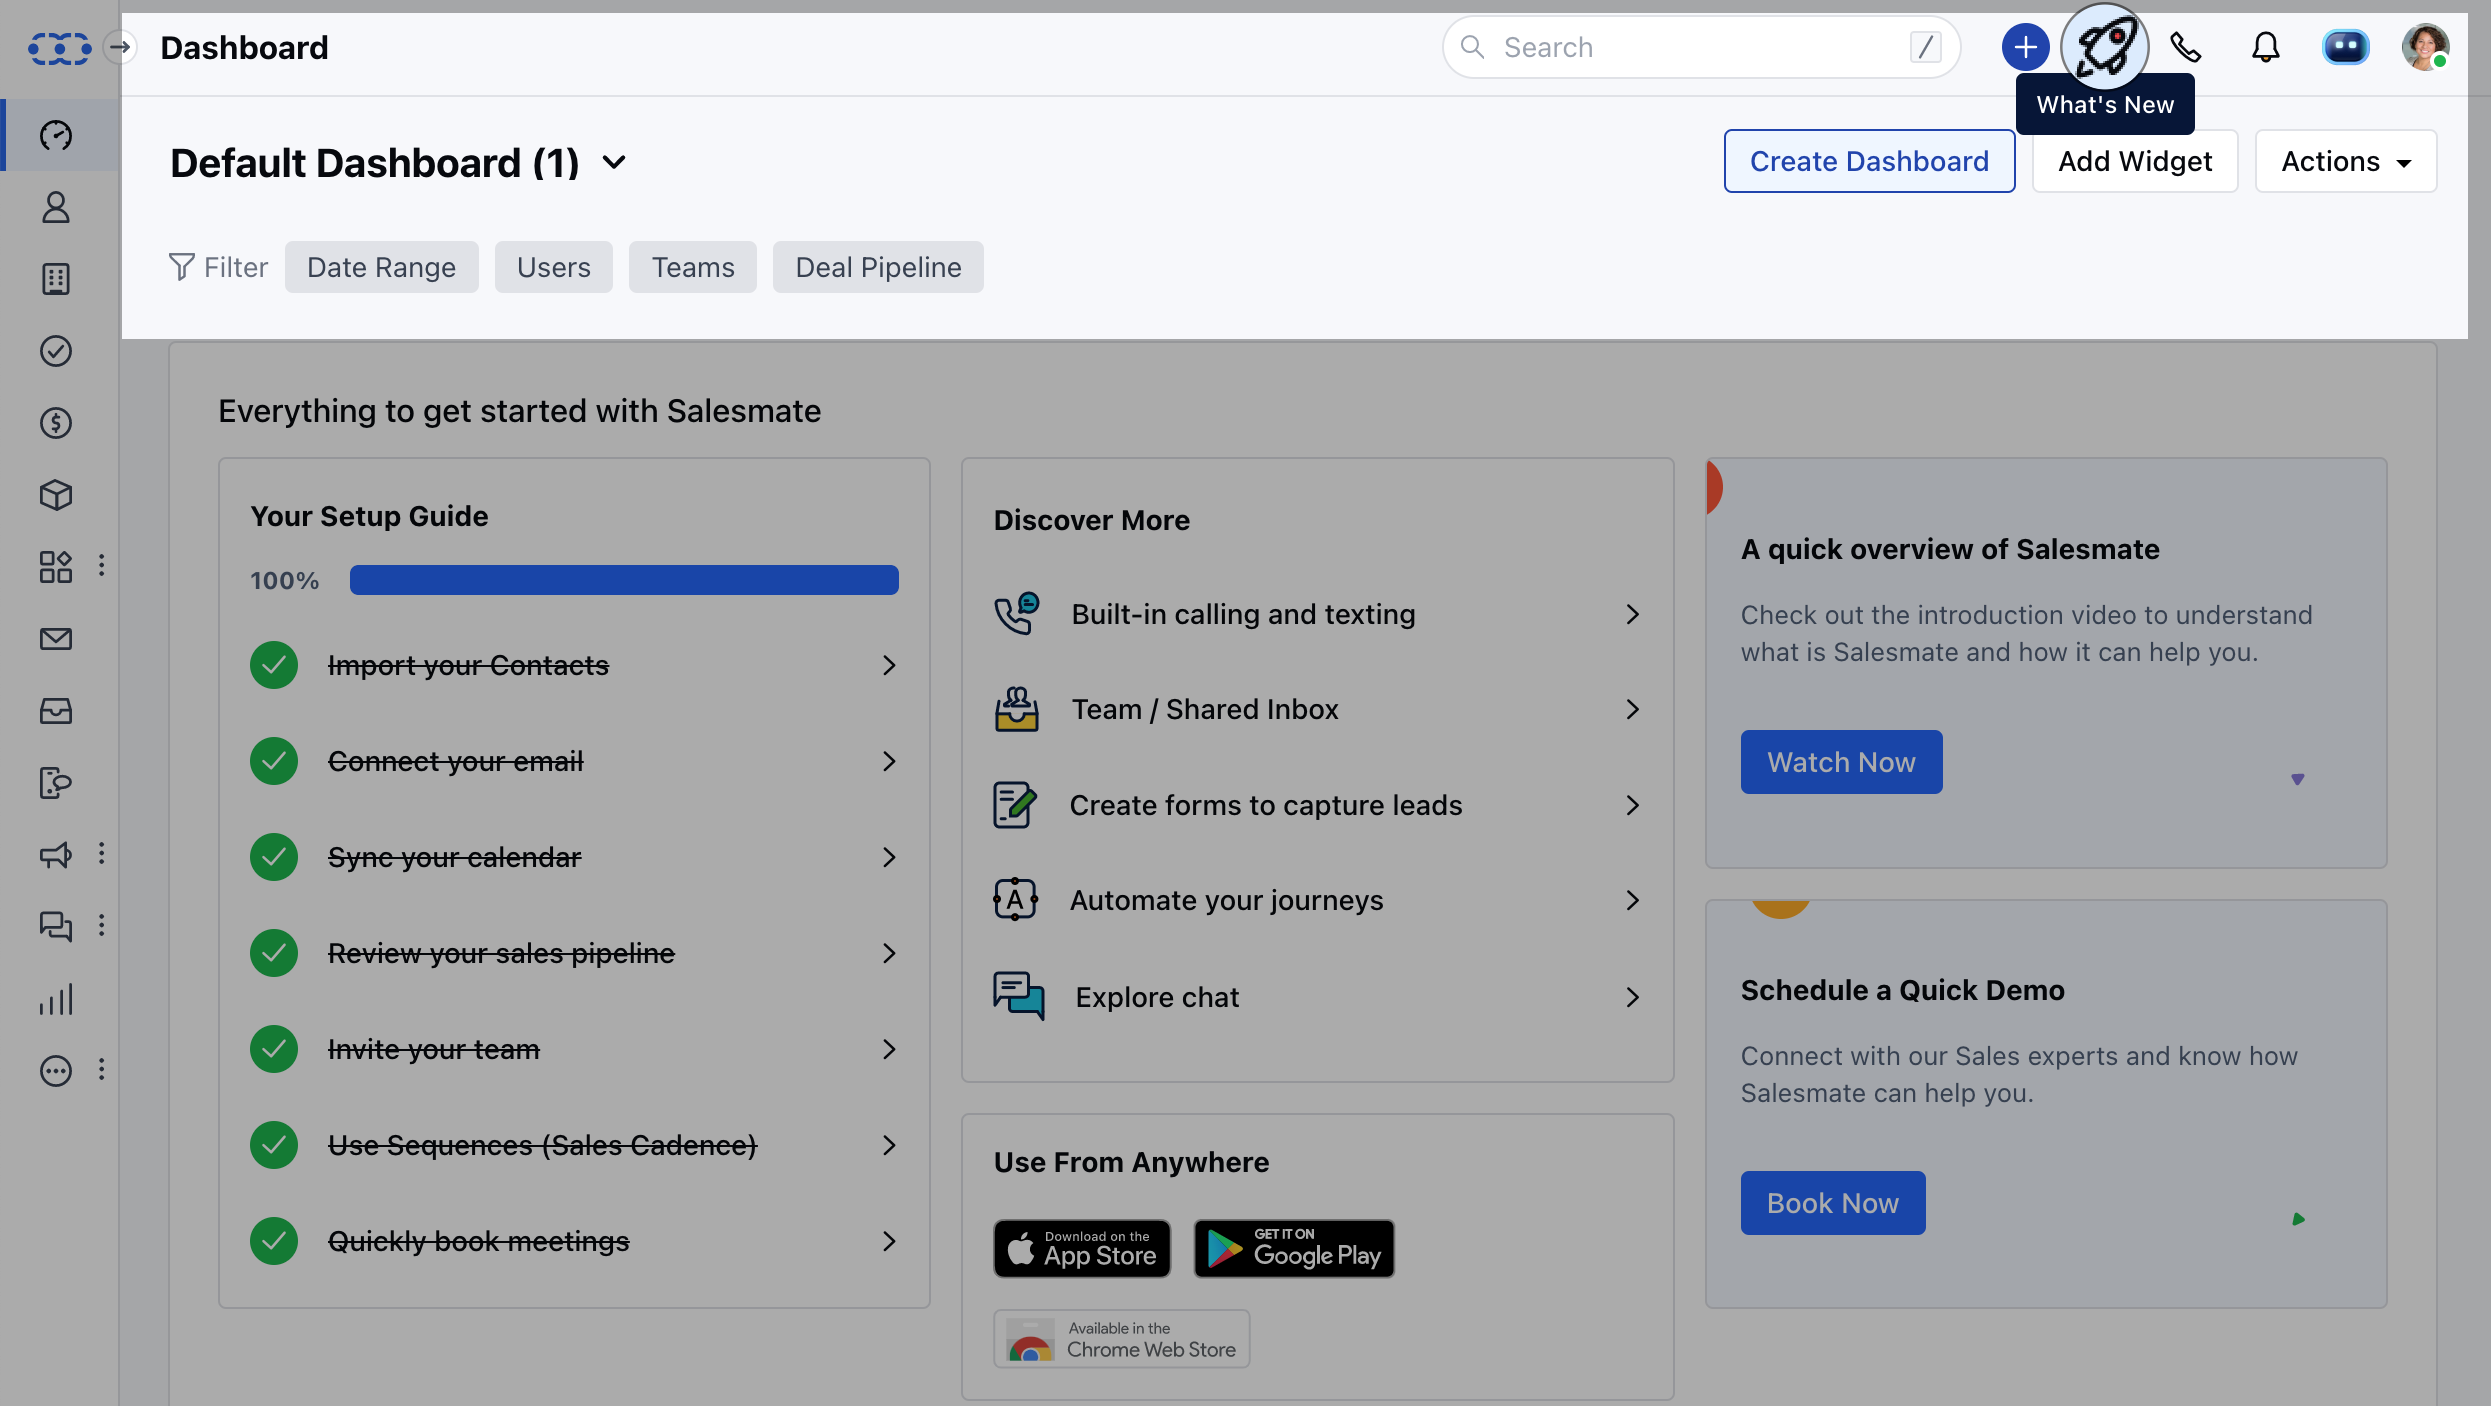Image resolution: width=2491 pixels, height=1406 pixels.
Task: Expand Connect your email chevron
Action: pyautogui.click(x=889, y=761)
